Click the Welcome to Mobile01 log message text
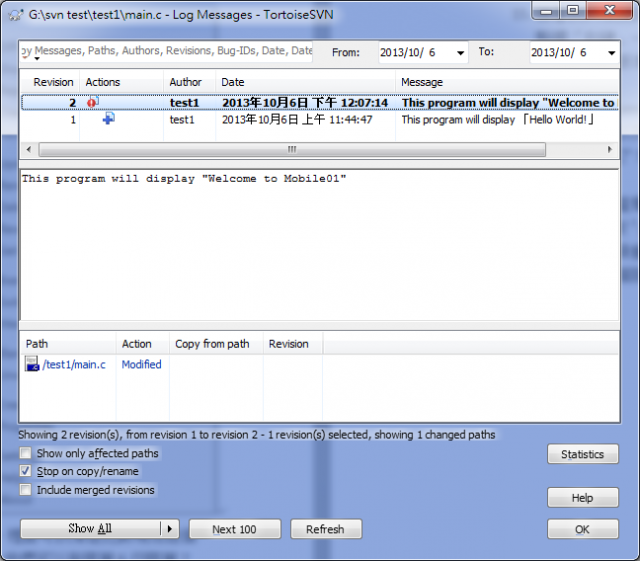This screenshot has height=561, width=640. 184,179
